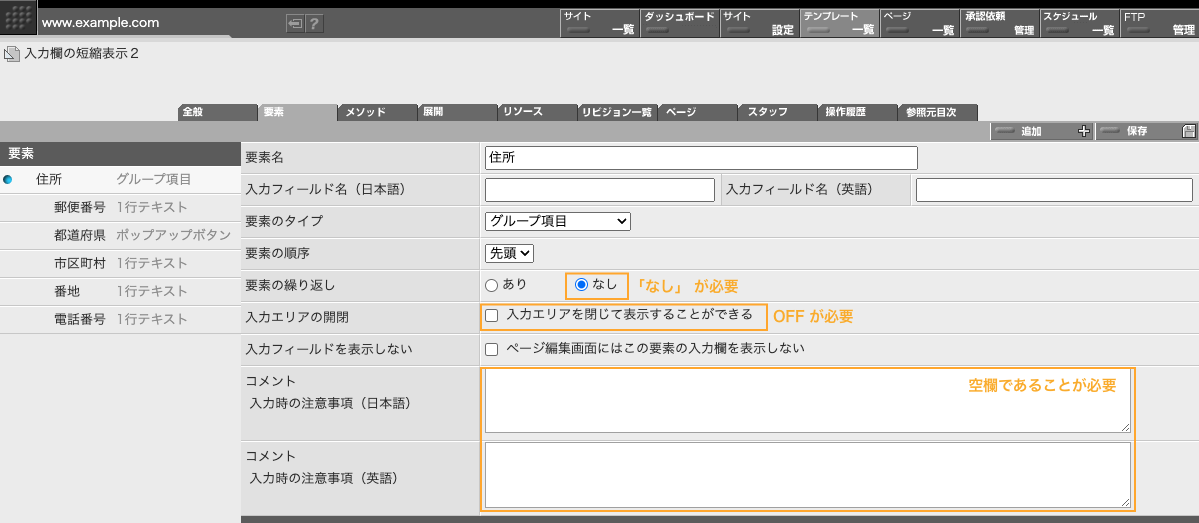Click the floppy disk icon on 保存
This screenshot has width=1199, height=523.
(1188, 131)
